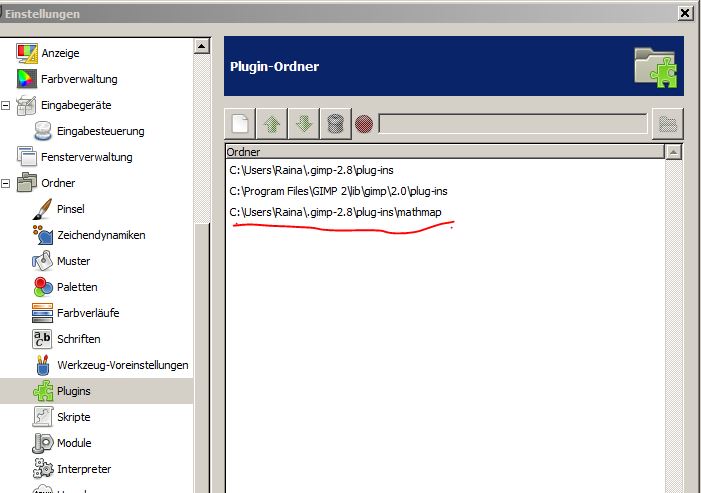The height and width of the screenshot is (493, 701).
Task: Click the Farbverläufe gradient bars icon
Action: (x=42, y=313)
